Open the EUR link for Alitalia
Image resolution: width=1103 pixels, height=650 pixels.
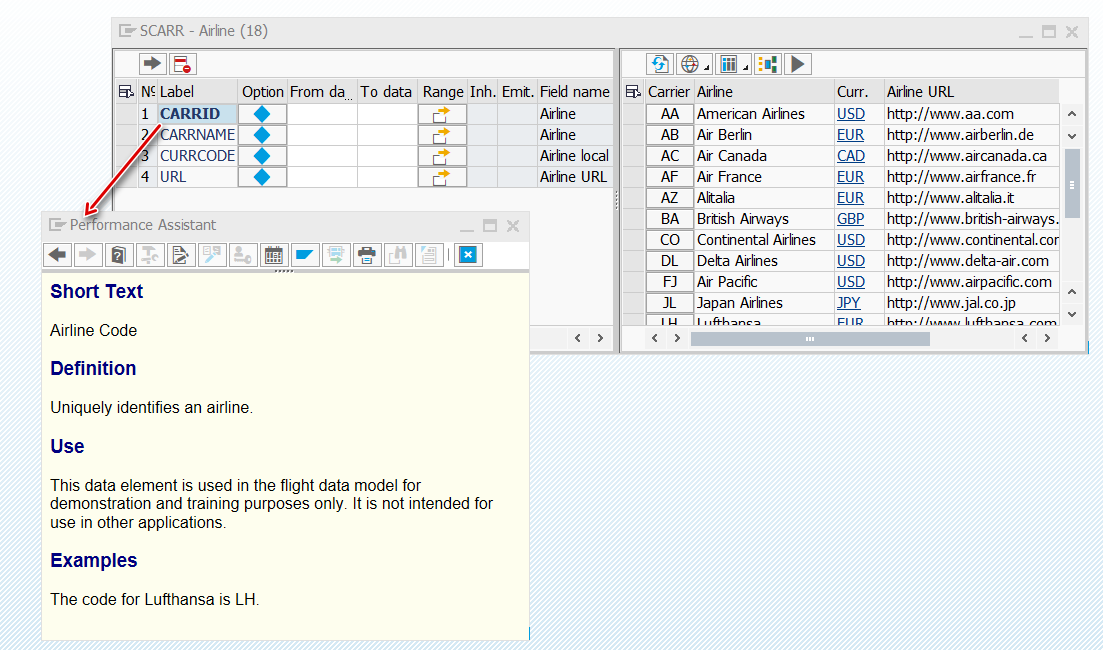[x=850, y=198]
